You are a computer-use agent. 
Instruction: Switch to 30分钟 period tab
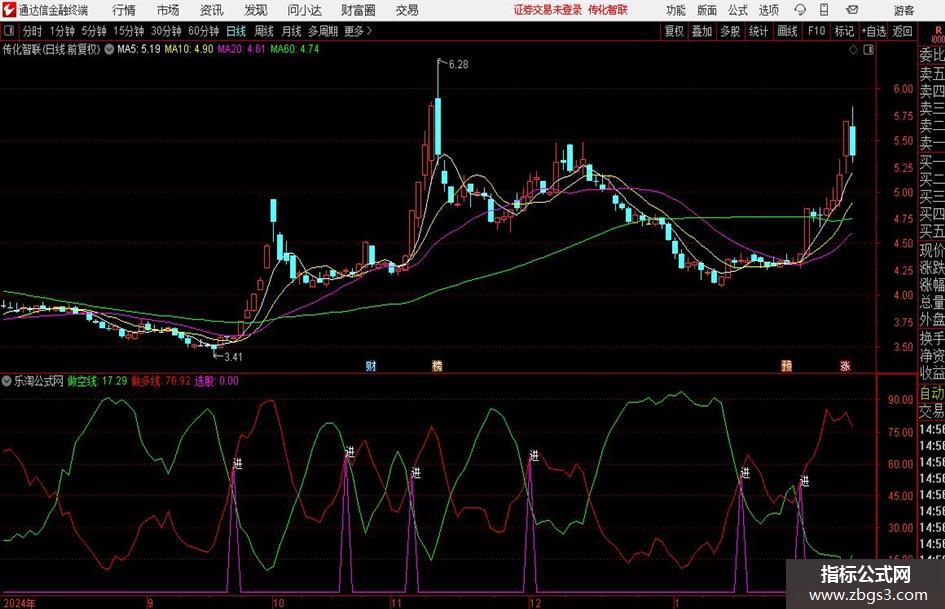[166, 31]
